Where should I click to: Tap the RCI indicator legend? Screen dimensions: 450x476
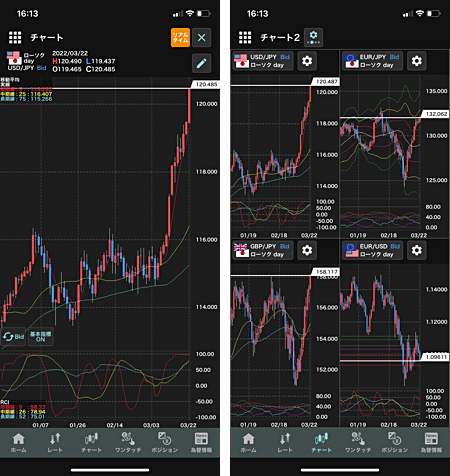pos(22,410)
